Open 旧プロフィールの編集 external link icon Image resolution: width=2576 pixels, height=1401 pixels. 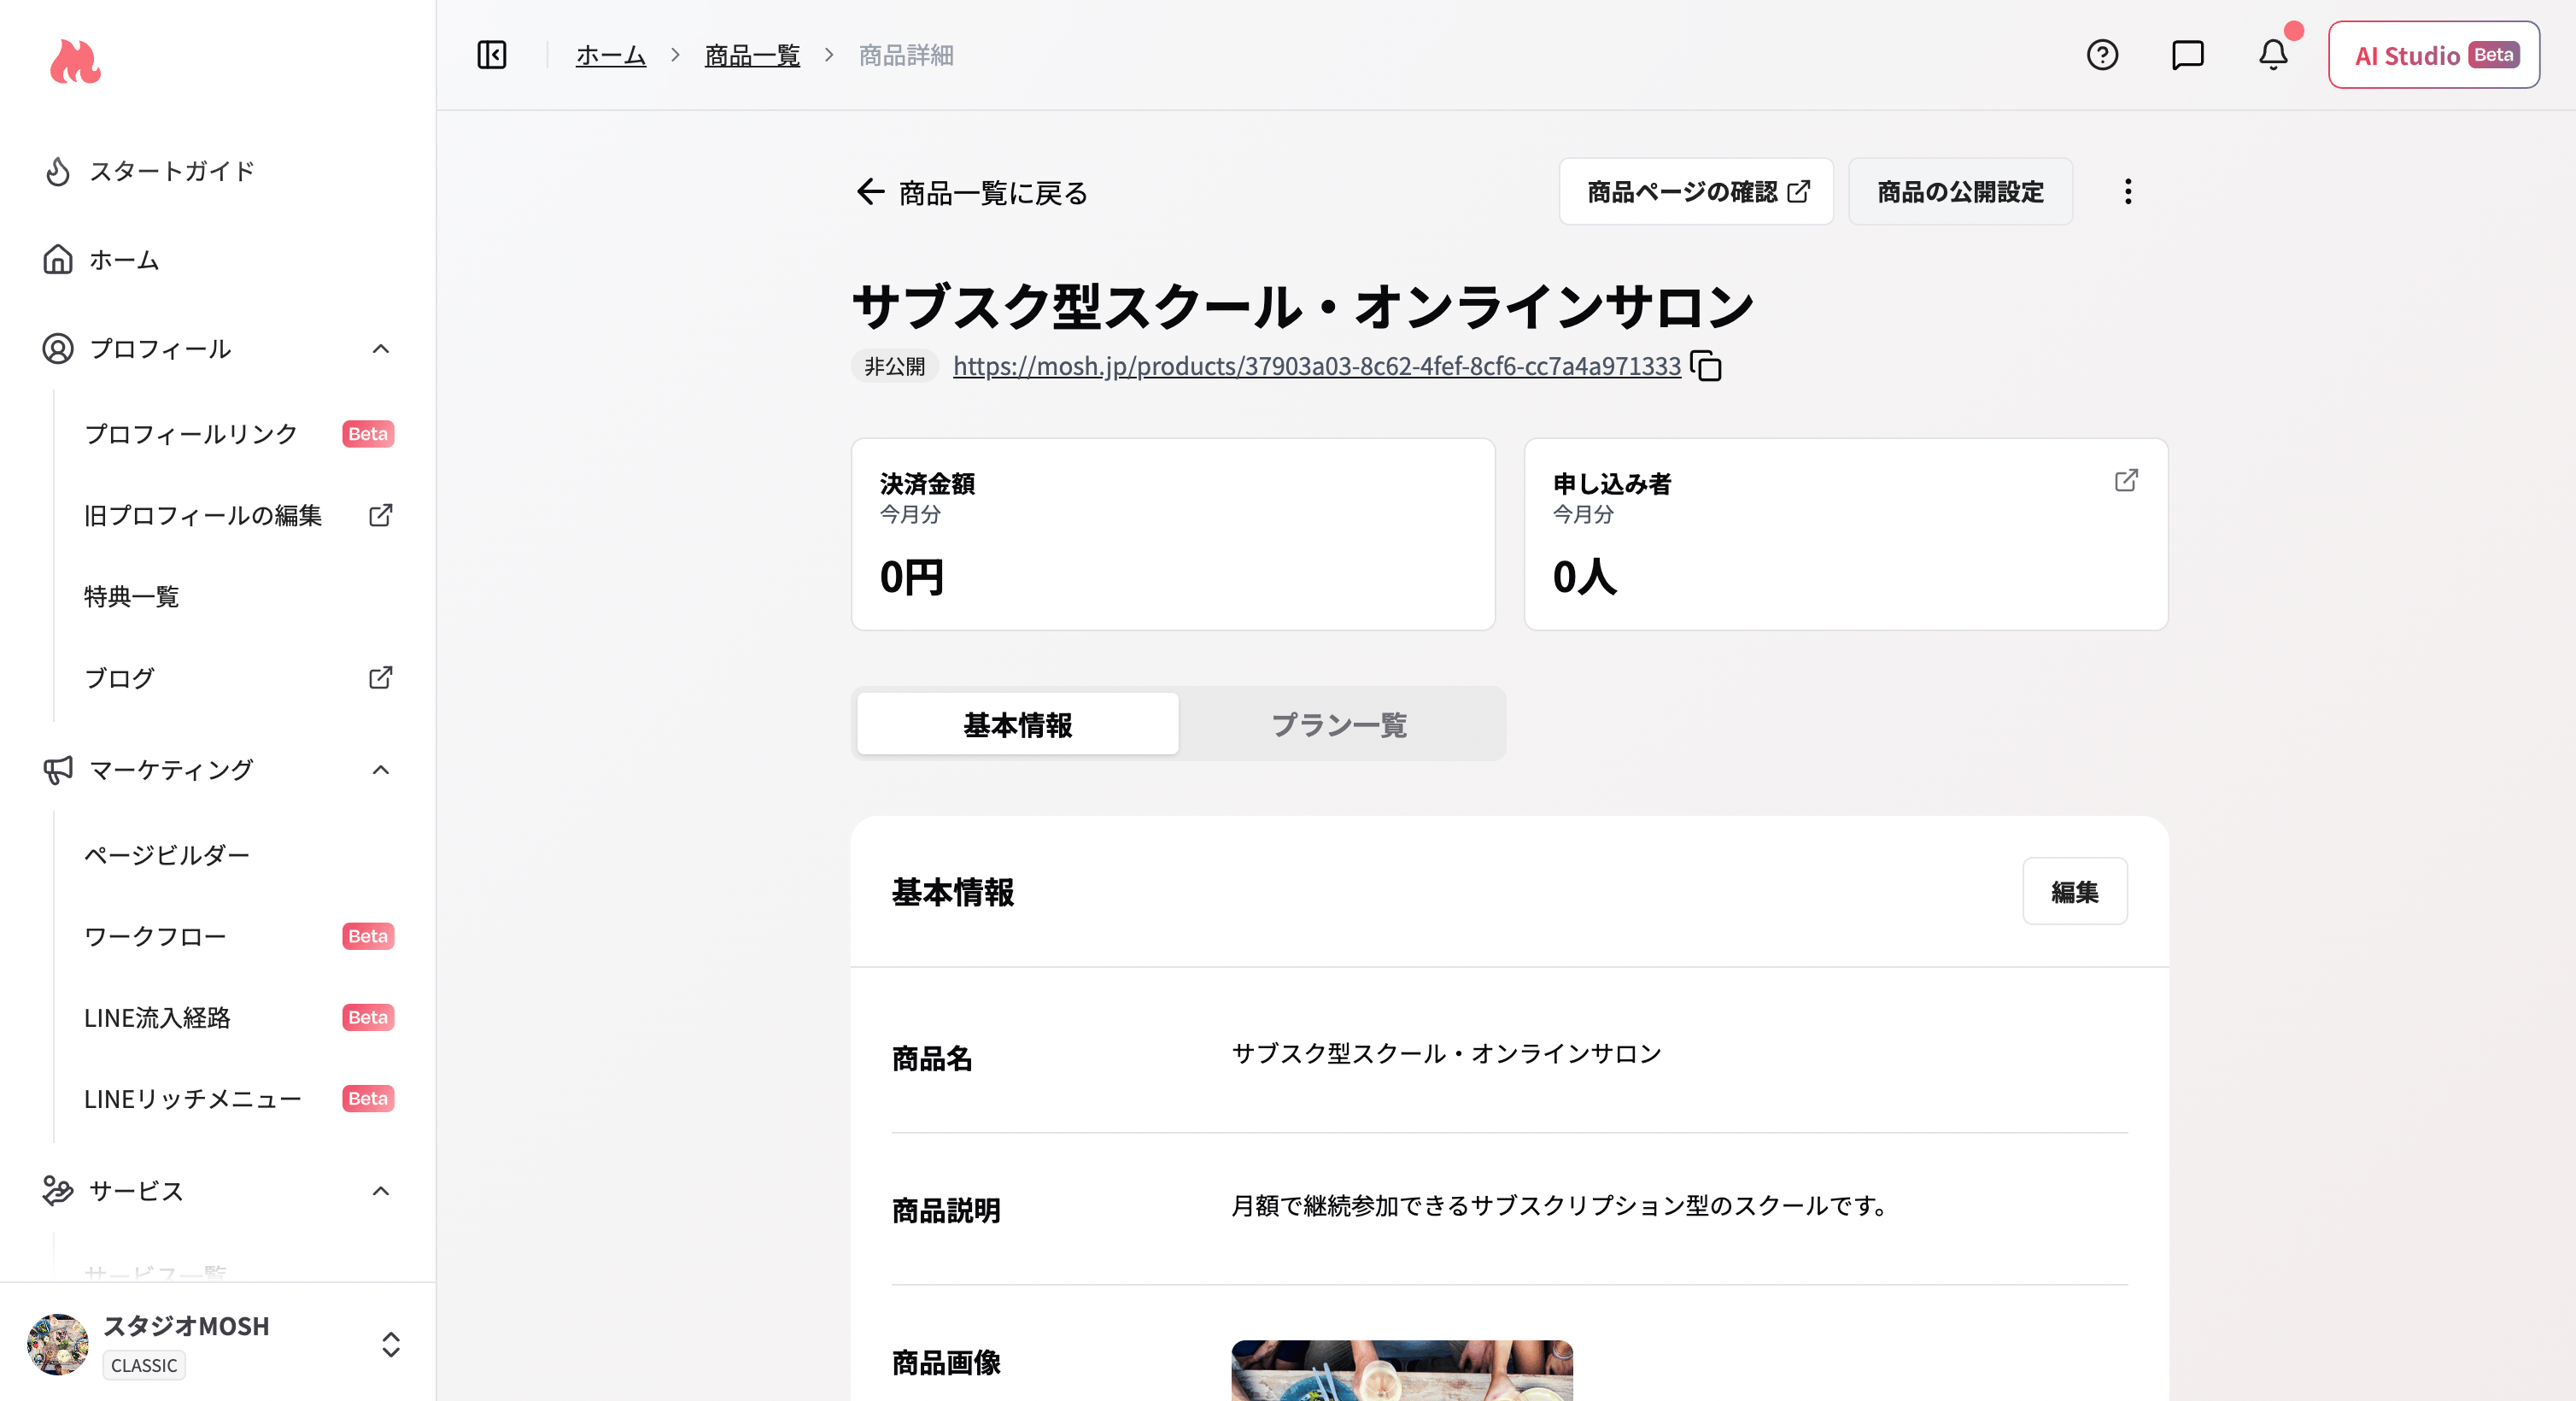(380, 515)
